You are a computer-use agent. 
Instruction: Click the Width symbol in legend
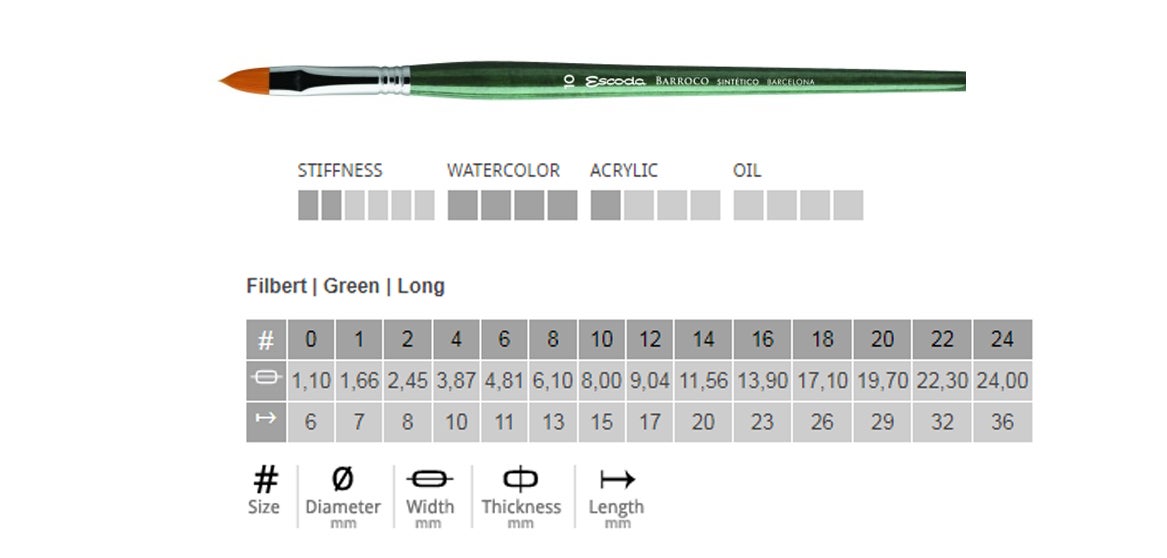[x=430, y=479]
